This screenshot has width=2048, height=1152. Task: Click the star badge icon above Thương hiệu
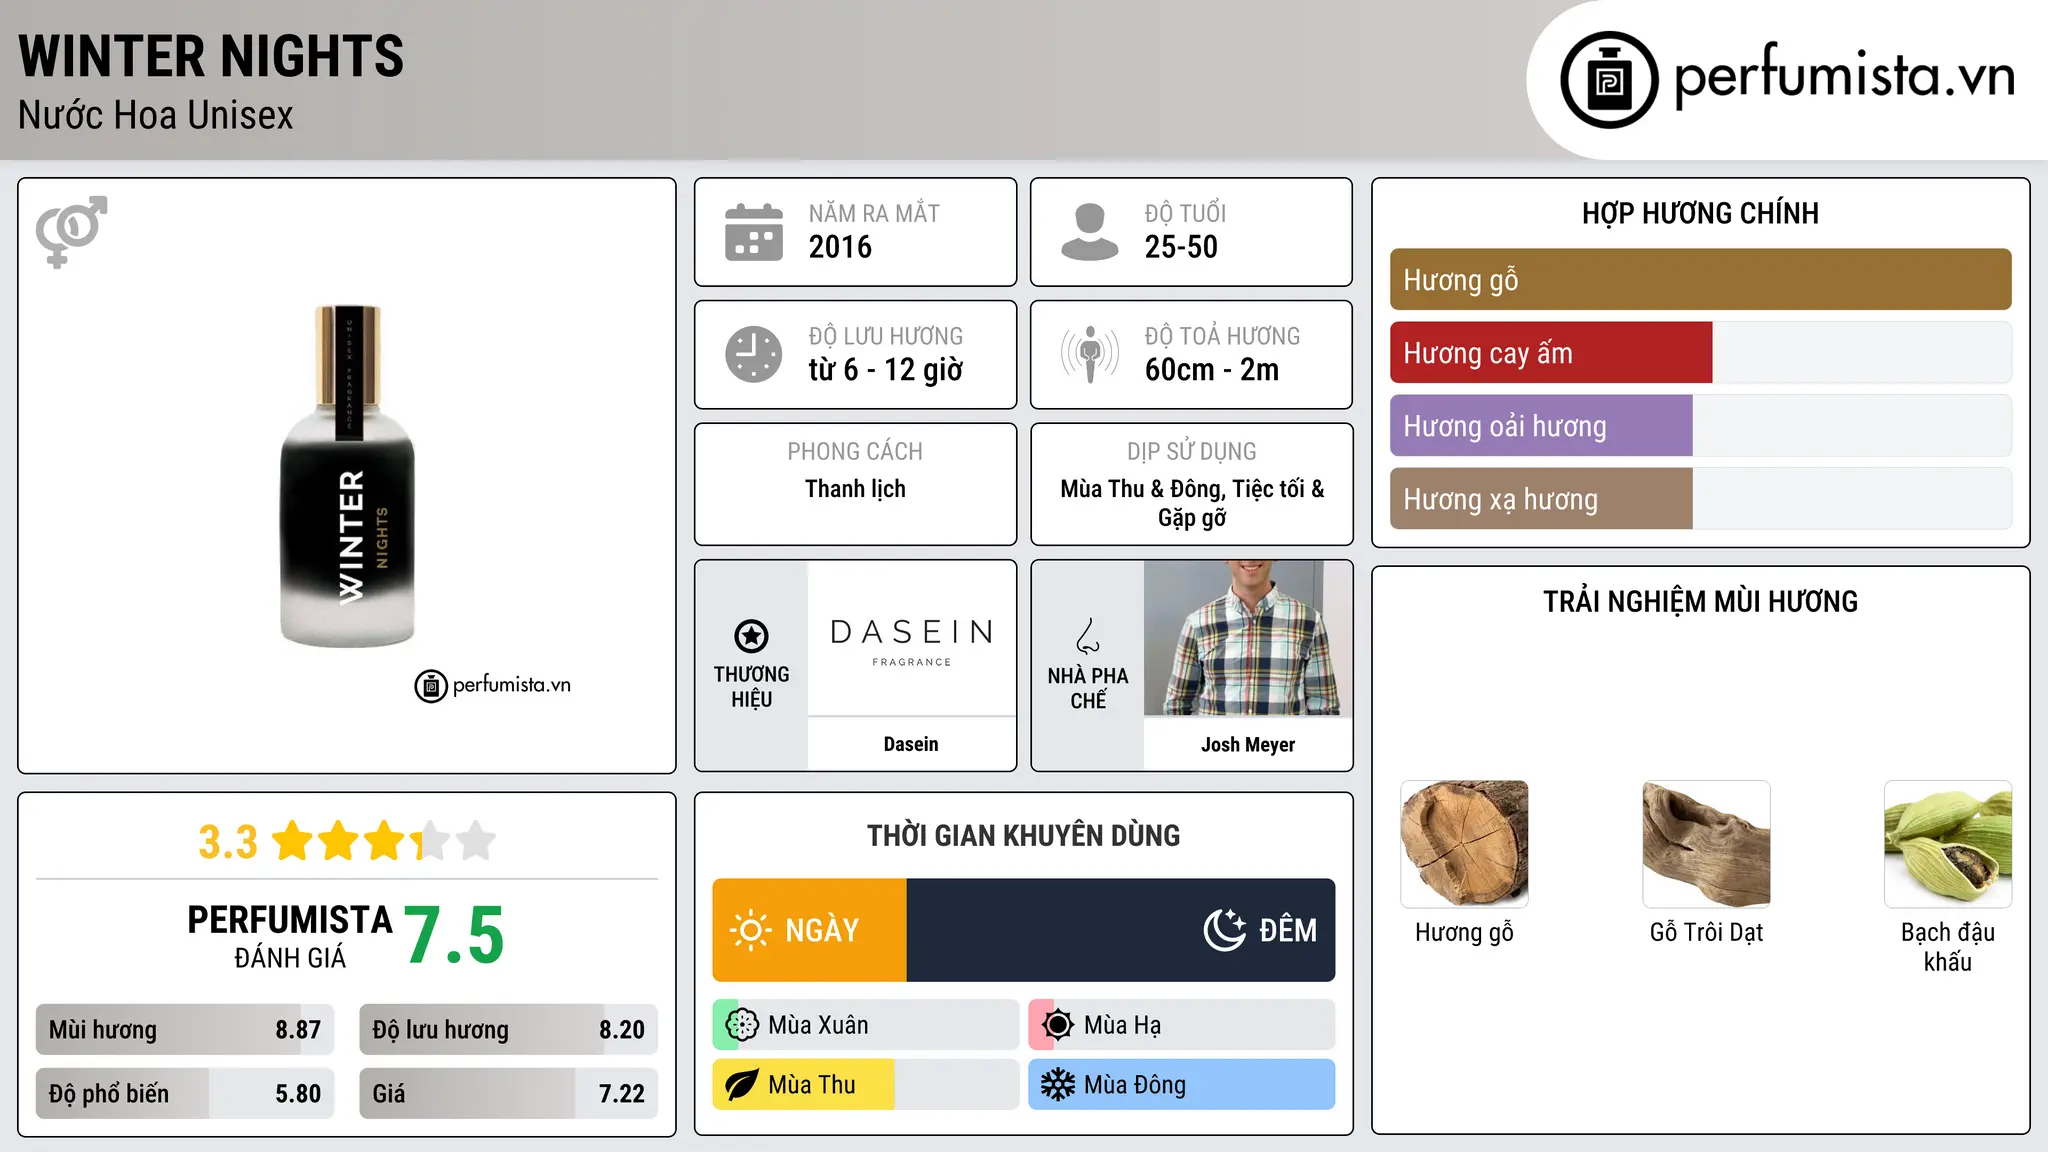tap(751, 636)
